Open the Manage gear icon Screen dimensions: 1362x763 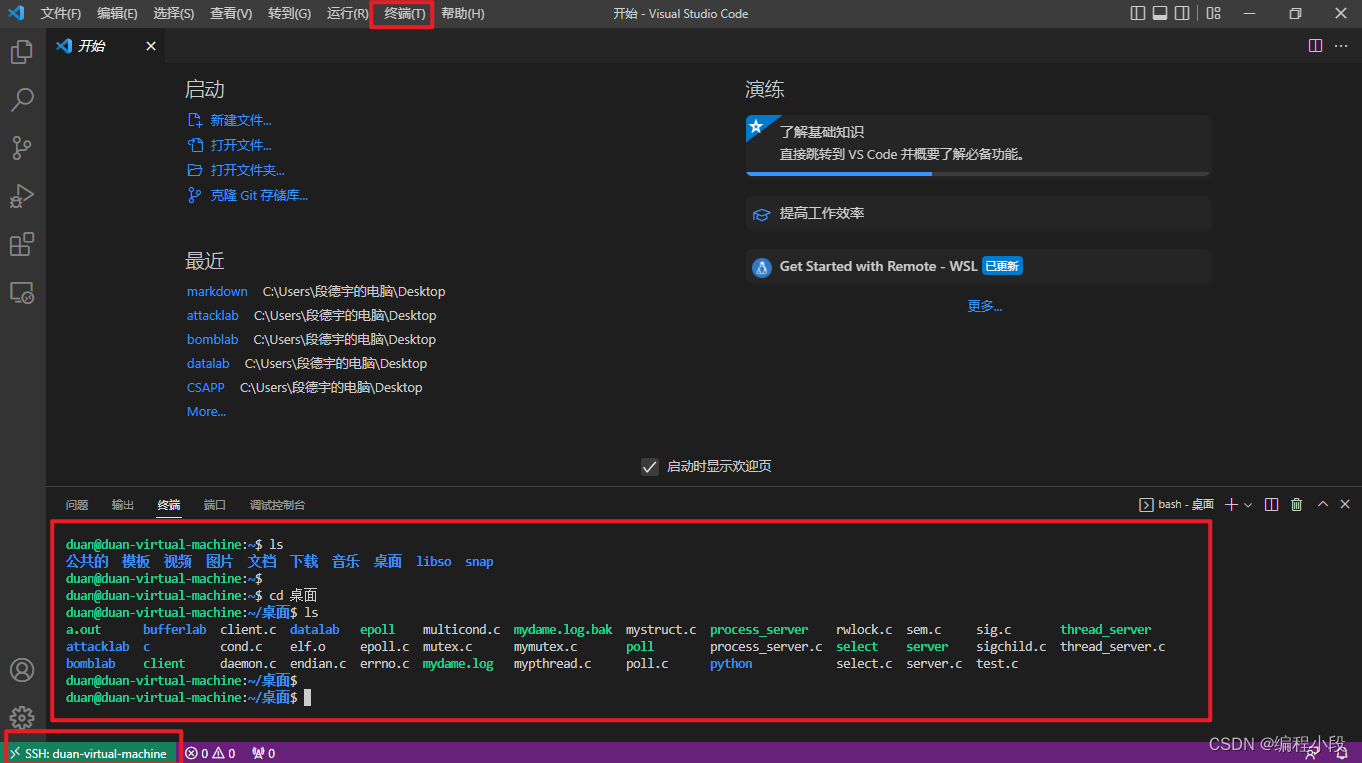(22, 717)
